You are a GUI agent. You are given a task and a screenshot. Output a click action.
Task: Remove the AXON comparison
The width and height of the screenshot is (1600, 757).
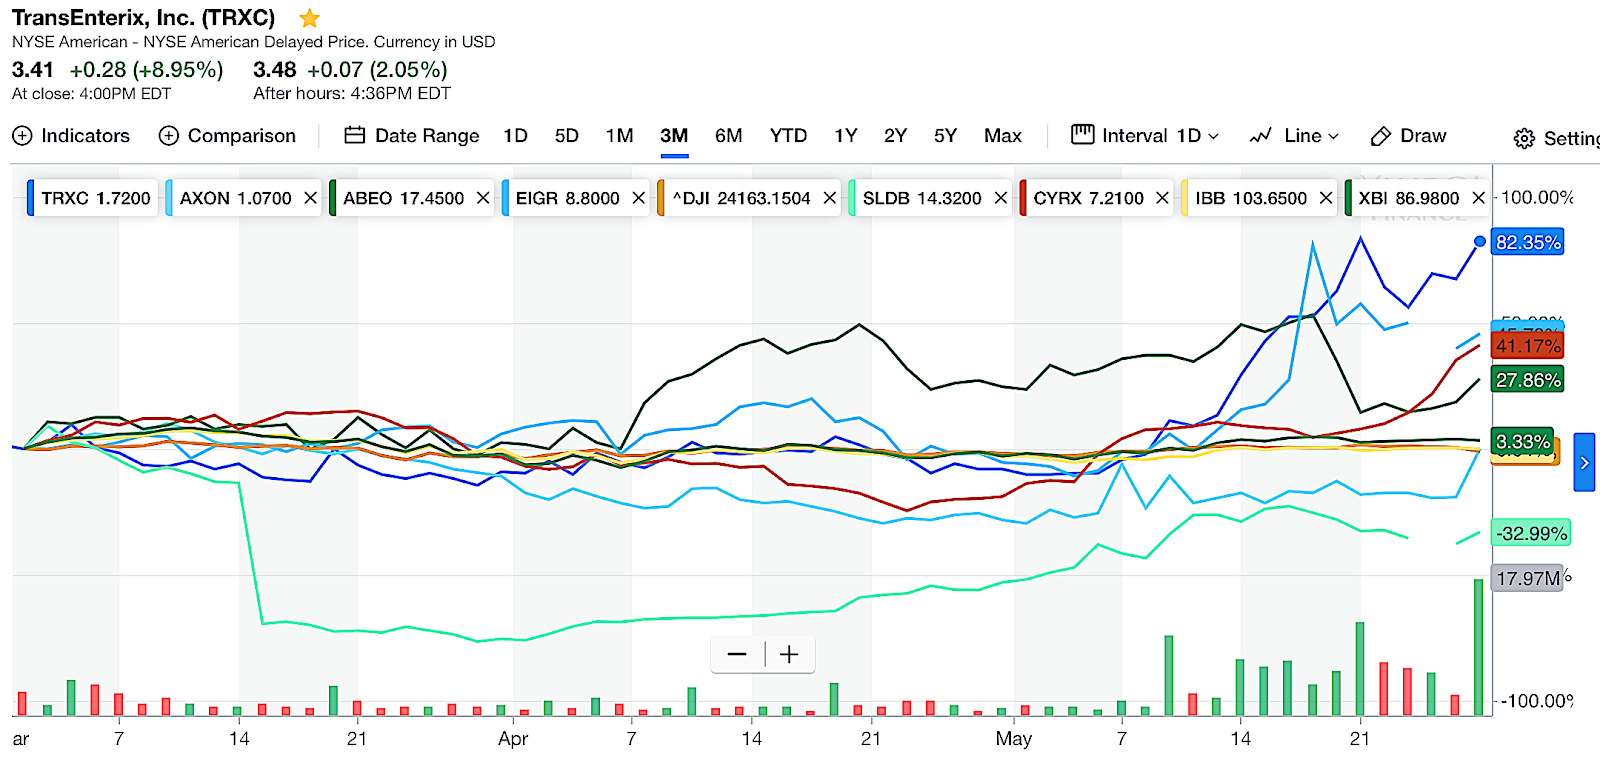tap(310, 198)
